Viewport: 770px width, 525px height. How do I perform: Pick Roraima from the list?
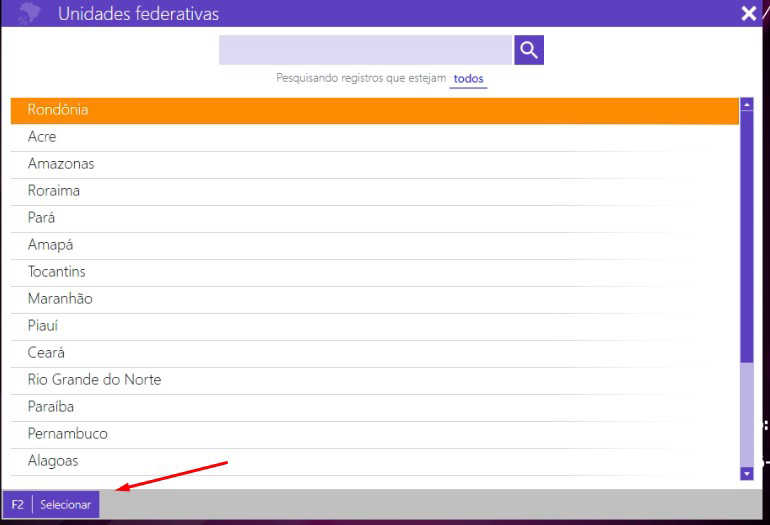tap(375, 191)
